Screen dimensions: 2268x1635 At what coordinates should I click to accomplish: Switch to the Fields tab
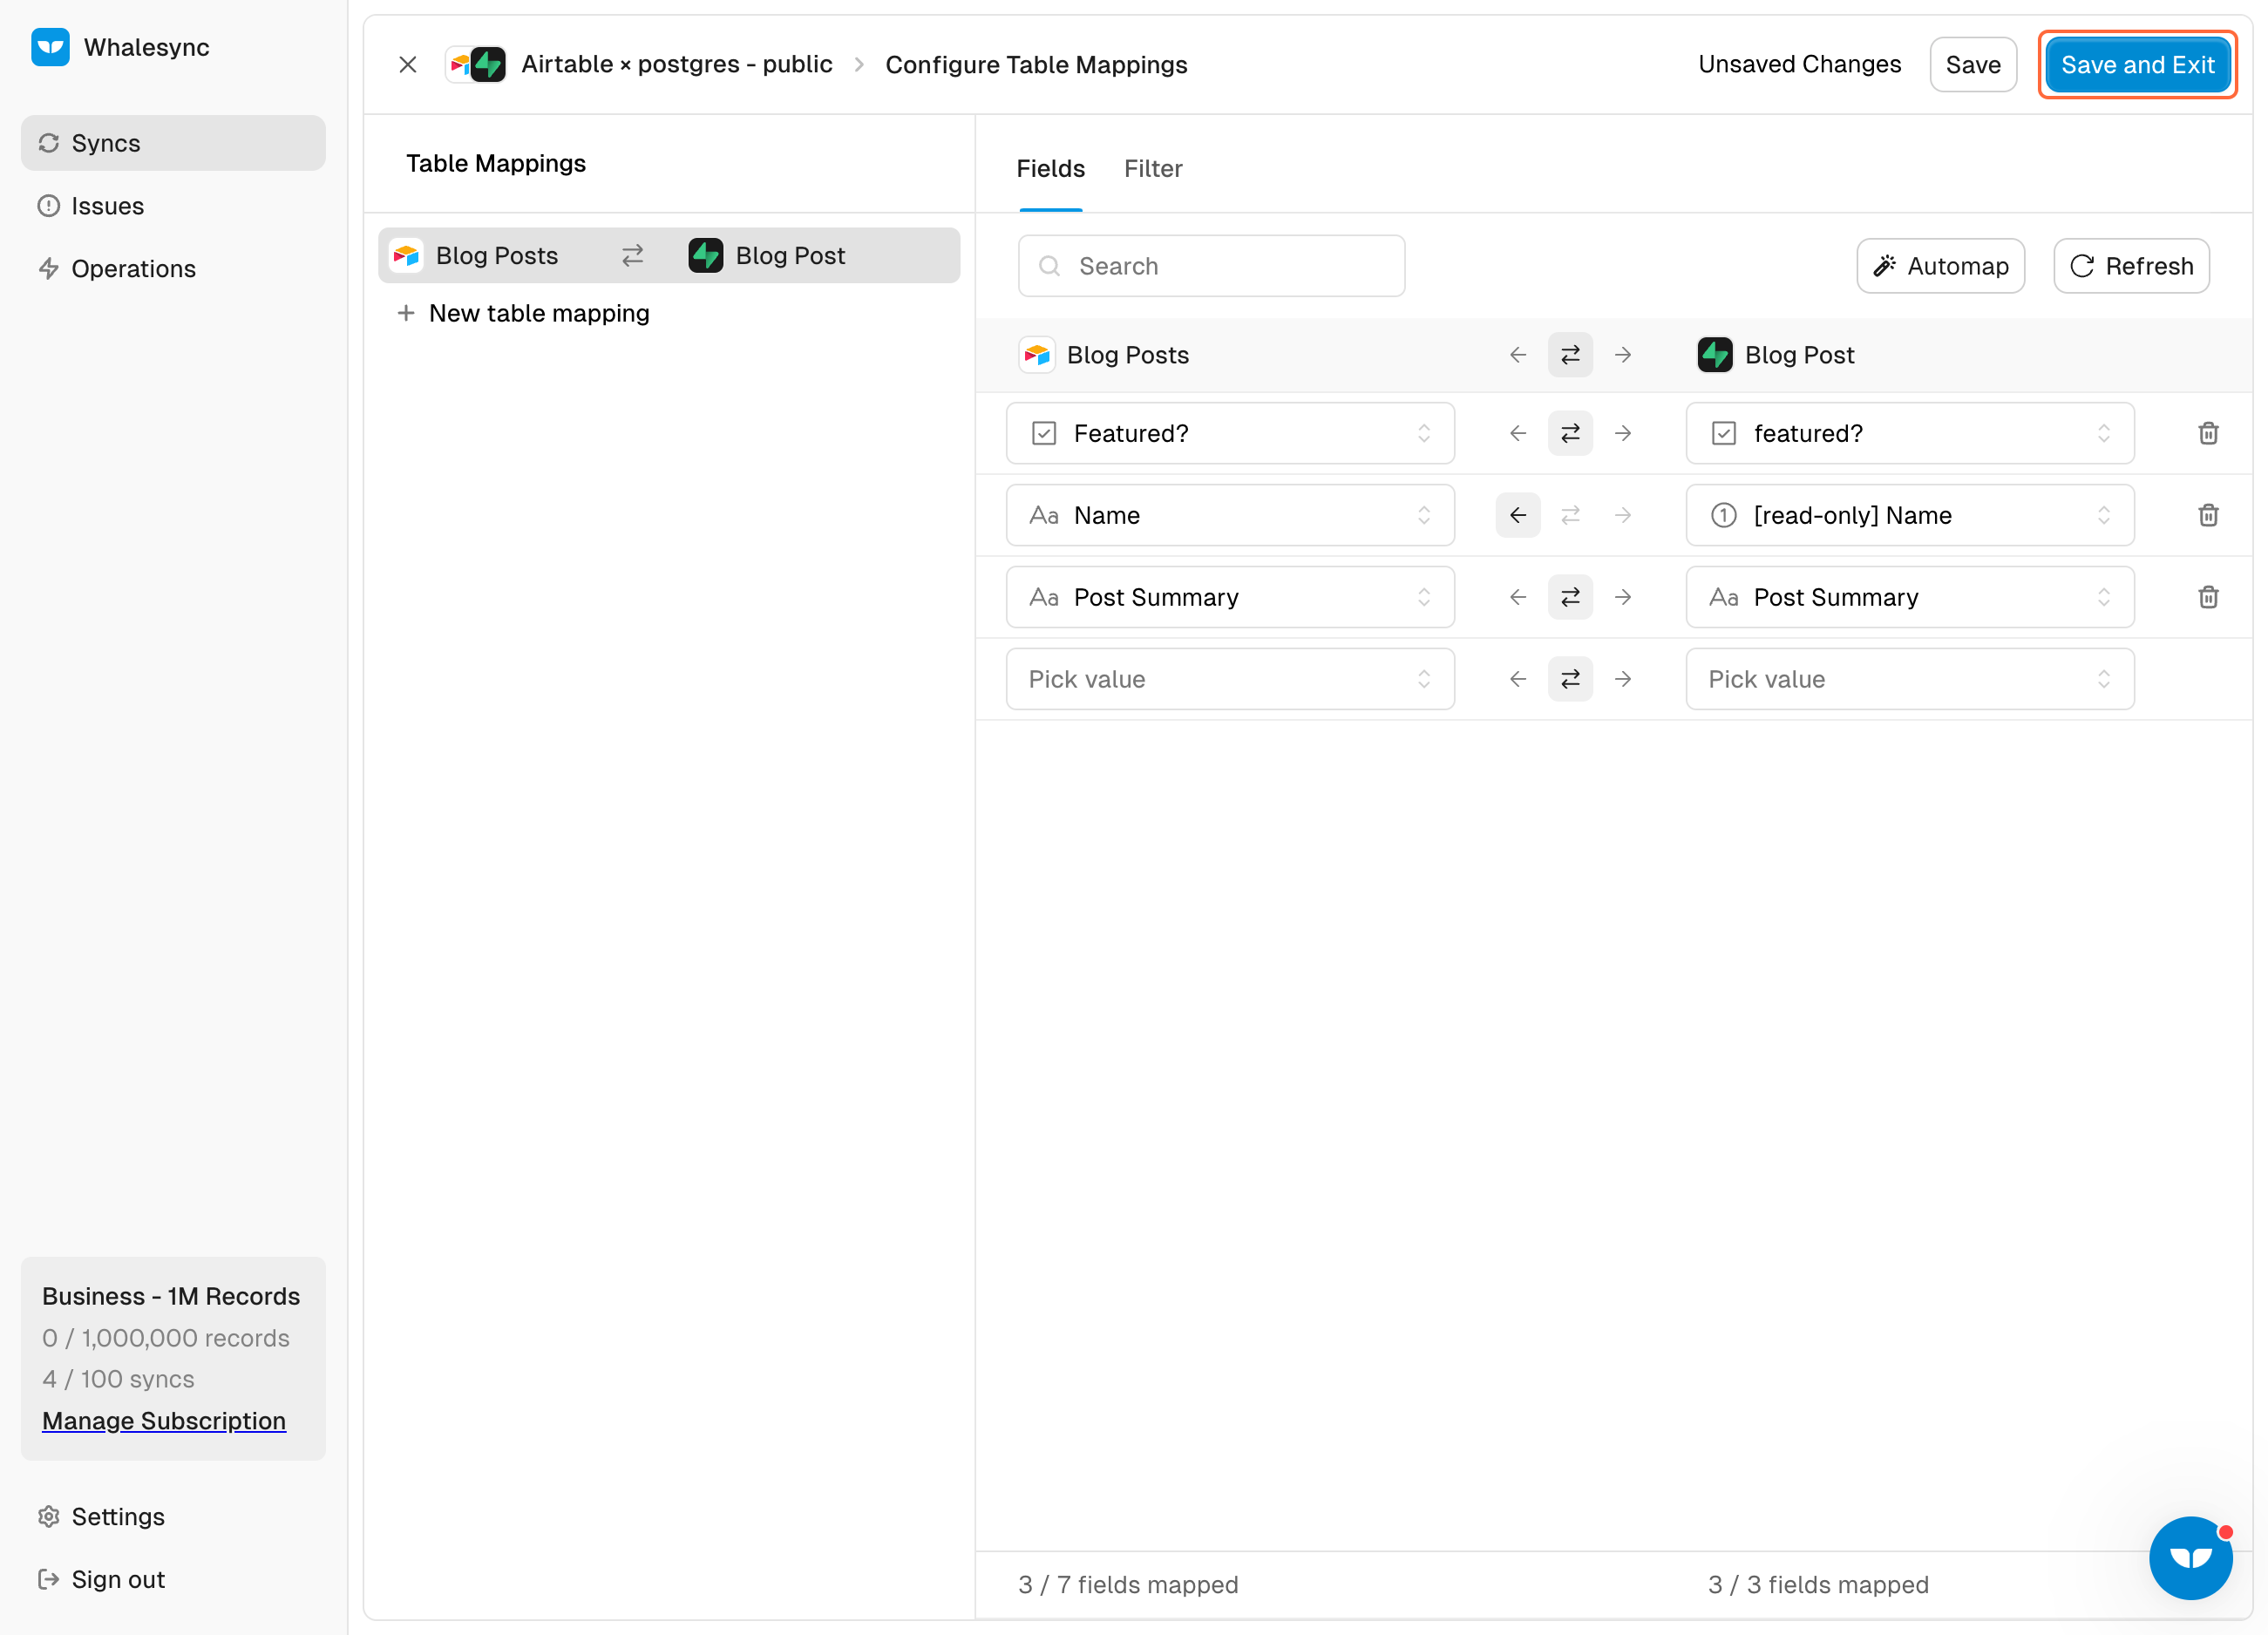1050,168
